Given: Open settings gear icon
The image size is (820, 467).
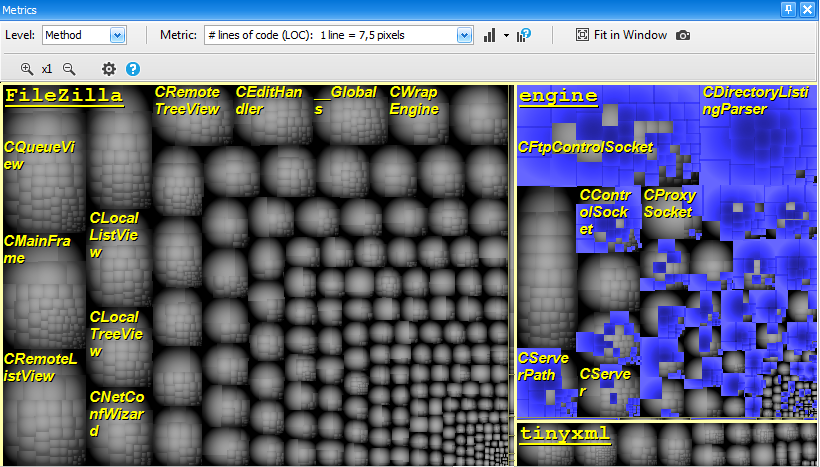Looking at the screenshot, I should [109, 69].
